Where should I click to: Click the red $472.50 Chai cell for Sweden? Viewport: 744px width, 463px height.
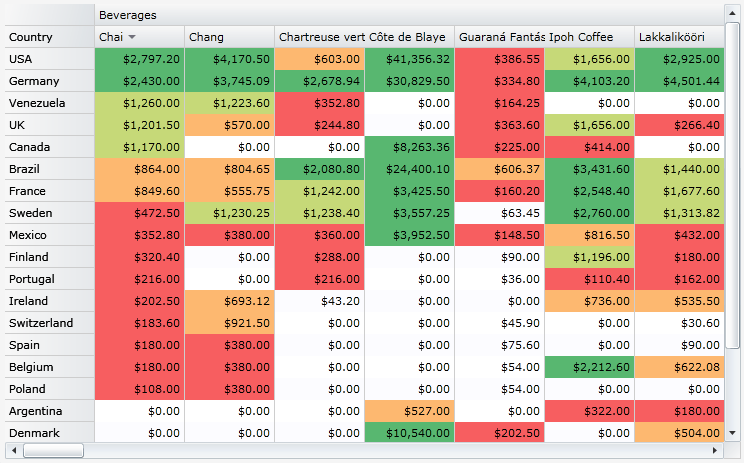coord(139,213)
